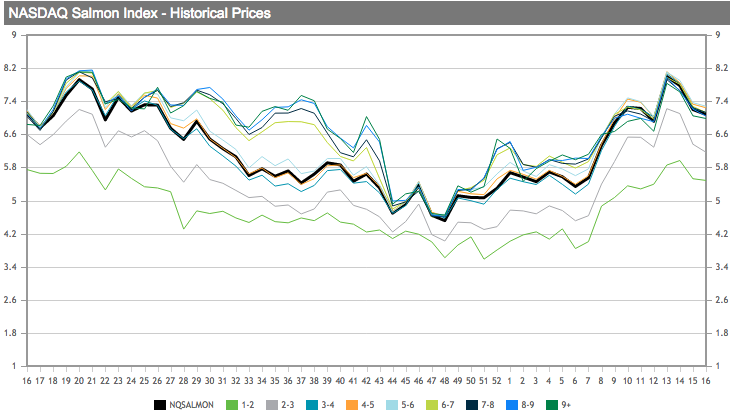Click week 52 on the x-axis
This screenshot has width=733, height=419.
click(x=496, y=381)
